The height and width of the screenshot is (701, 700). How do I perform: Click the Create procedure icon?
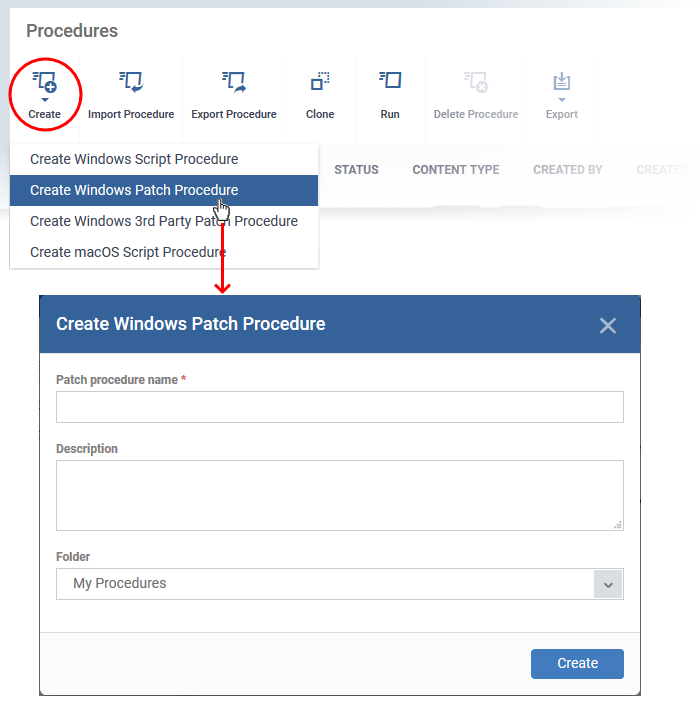point(45,82)
